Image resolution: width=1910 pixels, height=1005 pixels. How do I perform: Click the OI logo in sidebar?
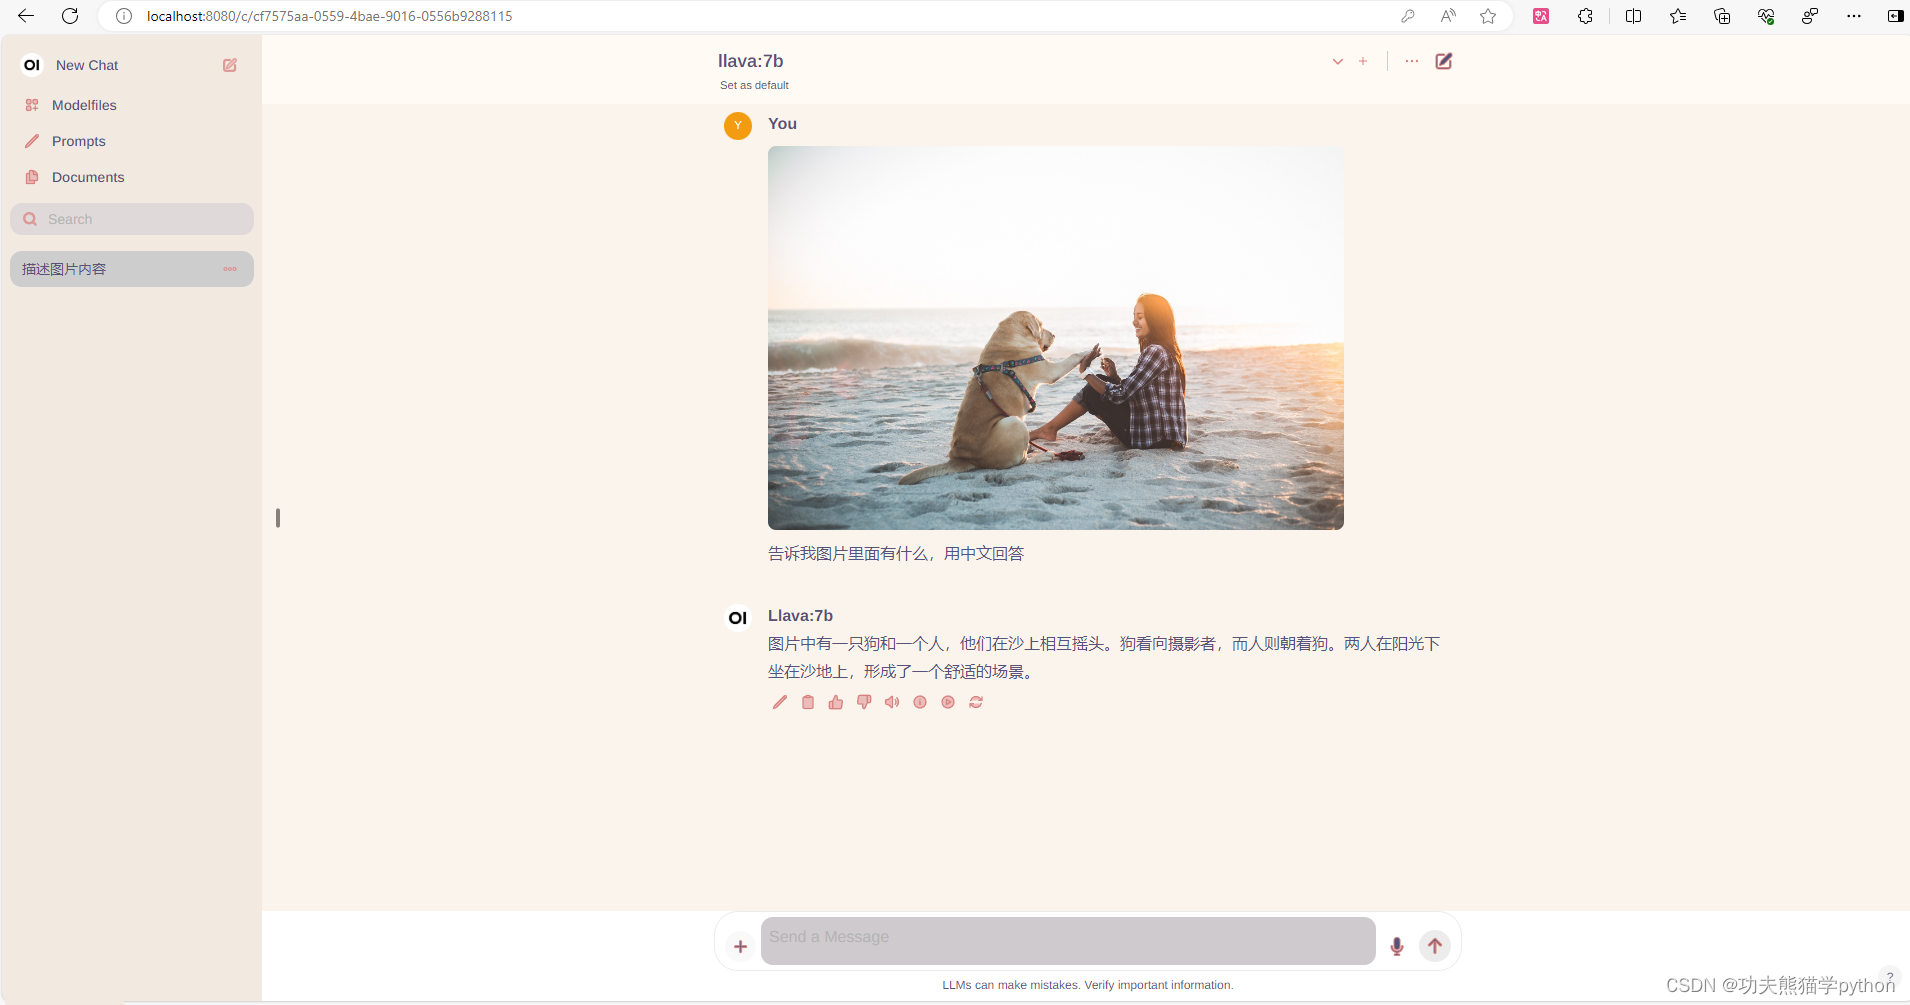(32, 65)
